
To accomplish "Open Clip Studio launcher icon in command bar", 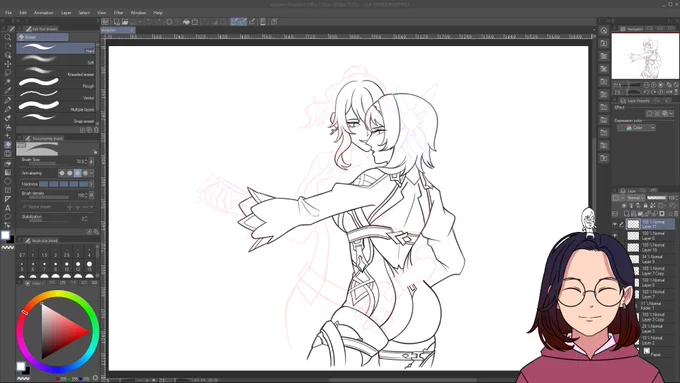I will [105, 22].
